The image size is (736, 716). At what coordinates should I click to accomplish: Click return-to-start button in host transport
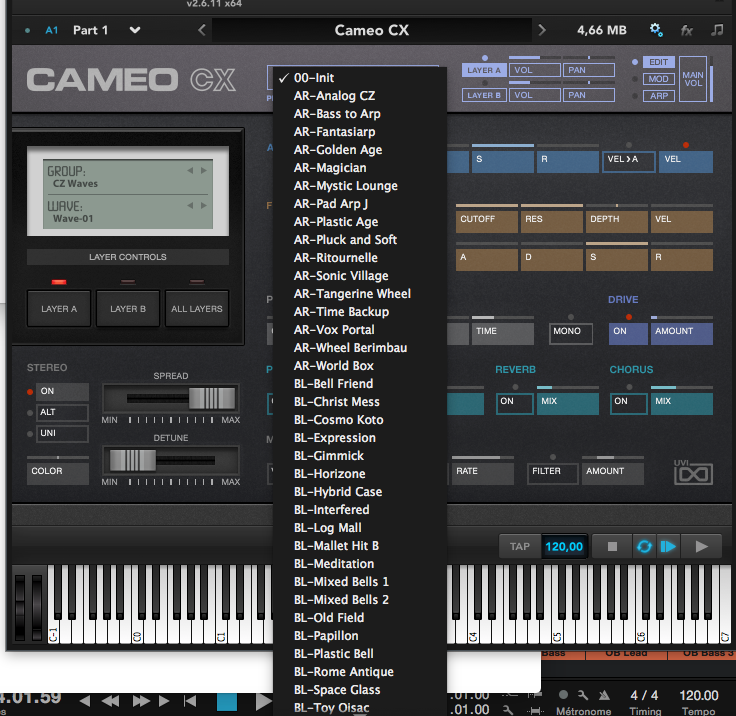[190, 701]
